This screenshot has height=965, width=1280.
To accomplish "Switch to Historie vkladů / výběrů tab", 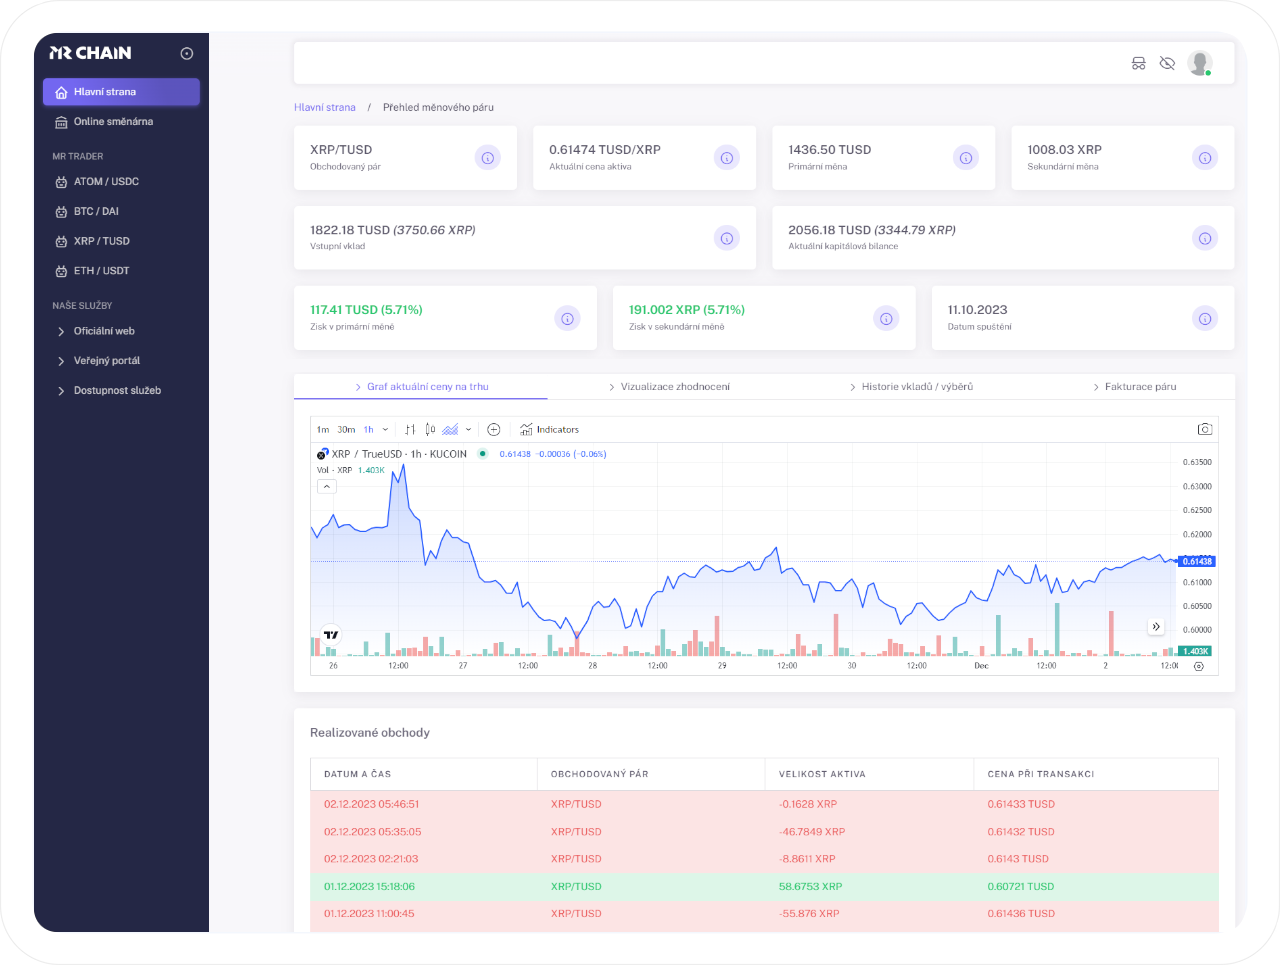I will pyautogui.click(x=911, y=387).
